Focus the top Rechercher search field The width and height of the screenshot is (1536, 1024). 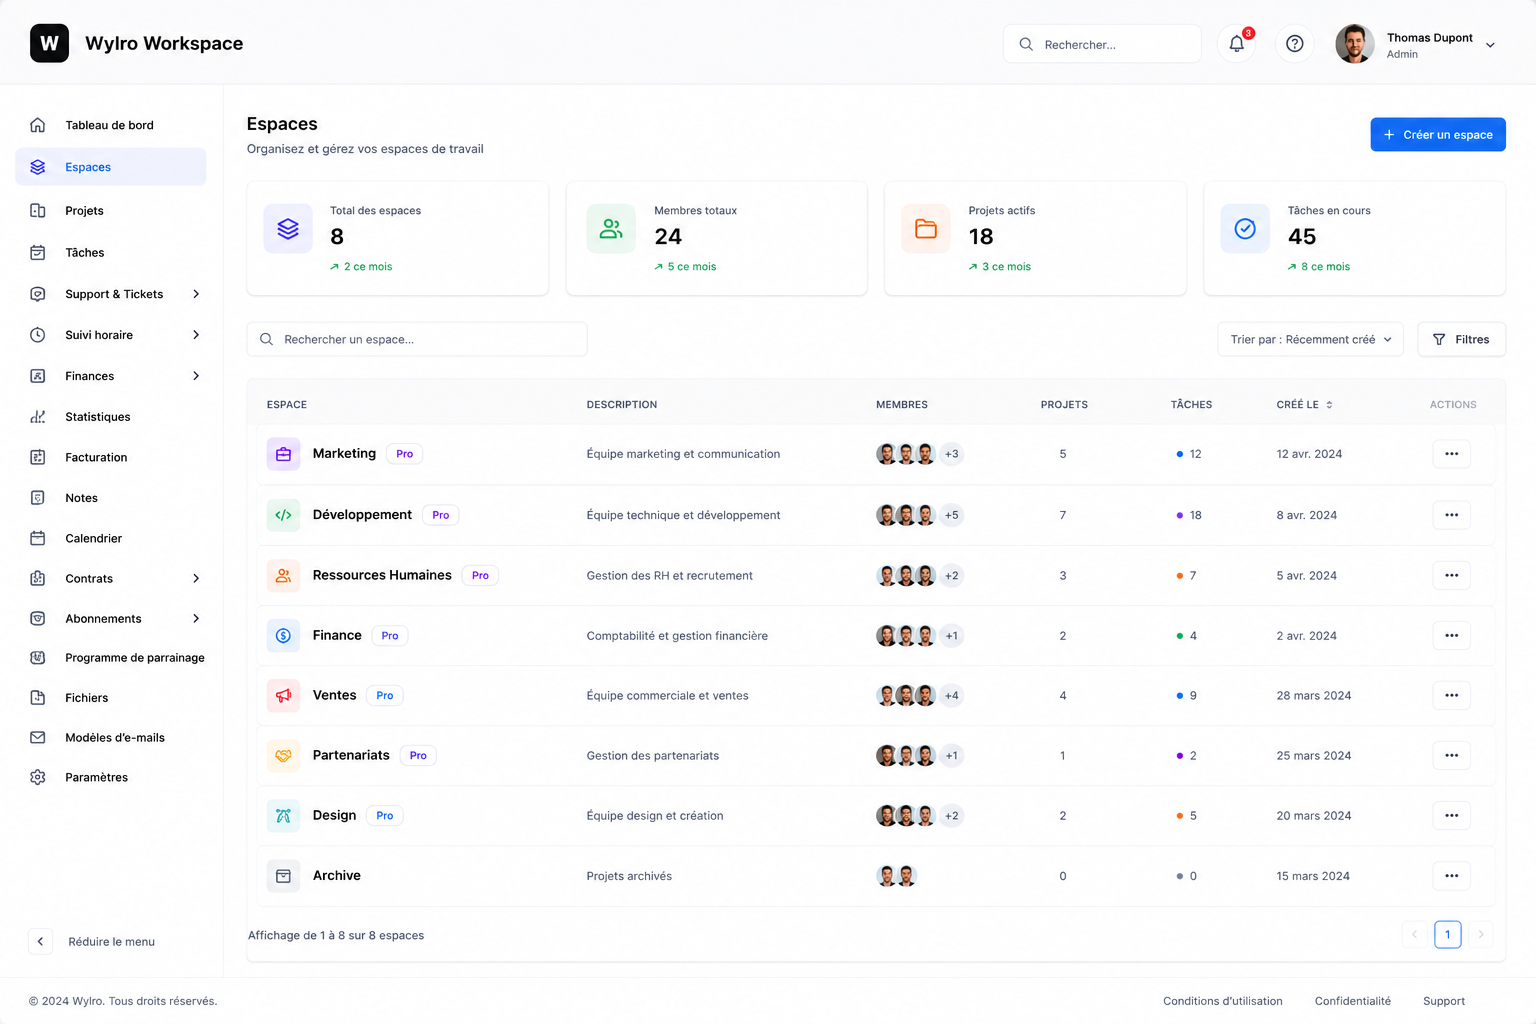pos(1102,44)
